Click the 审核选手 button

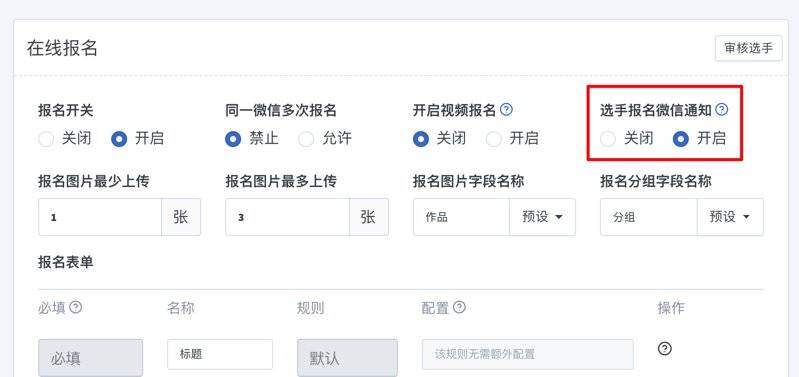(749, 48)
